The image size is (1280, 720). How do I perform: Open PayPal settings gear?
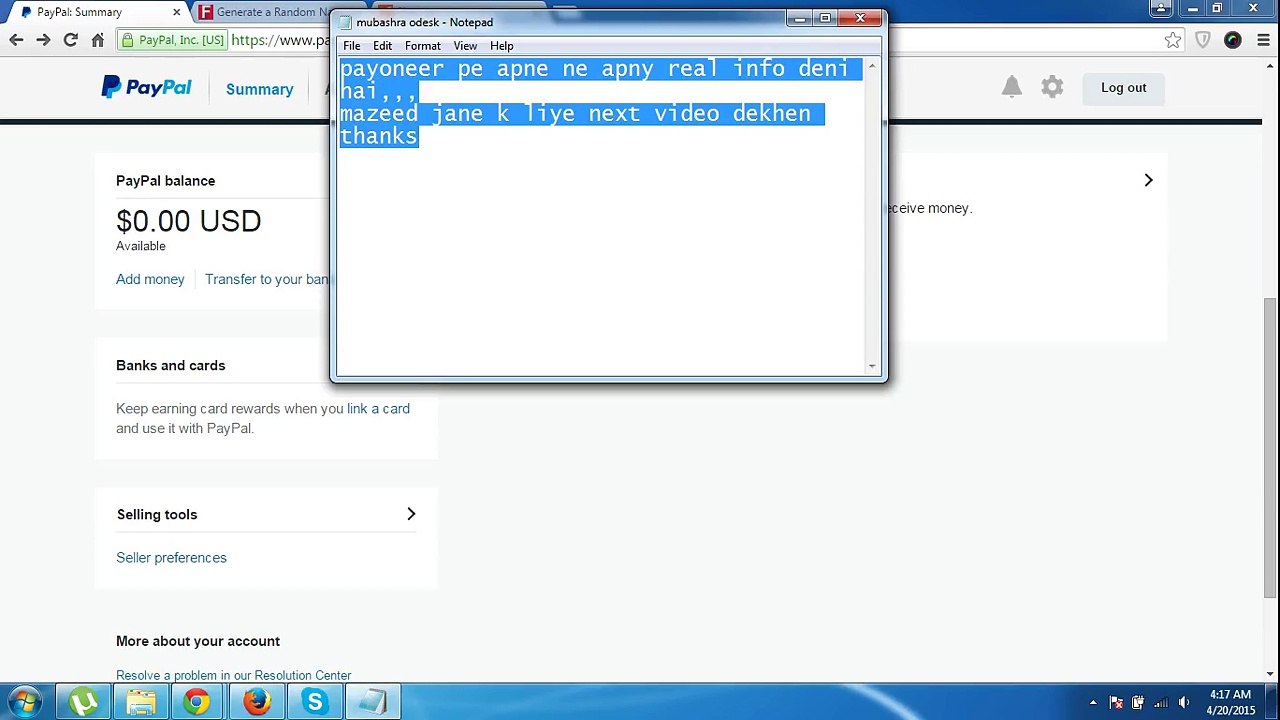pyautogui.click(x=1052, y=87)
